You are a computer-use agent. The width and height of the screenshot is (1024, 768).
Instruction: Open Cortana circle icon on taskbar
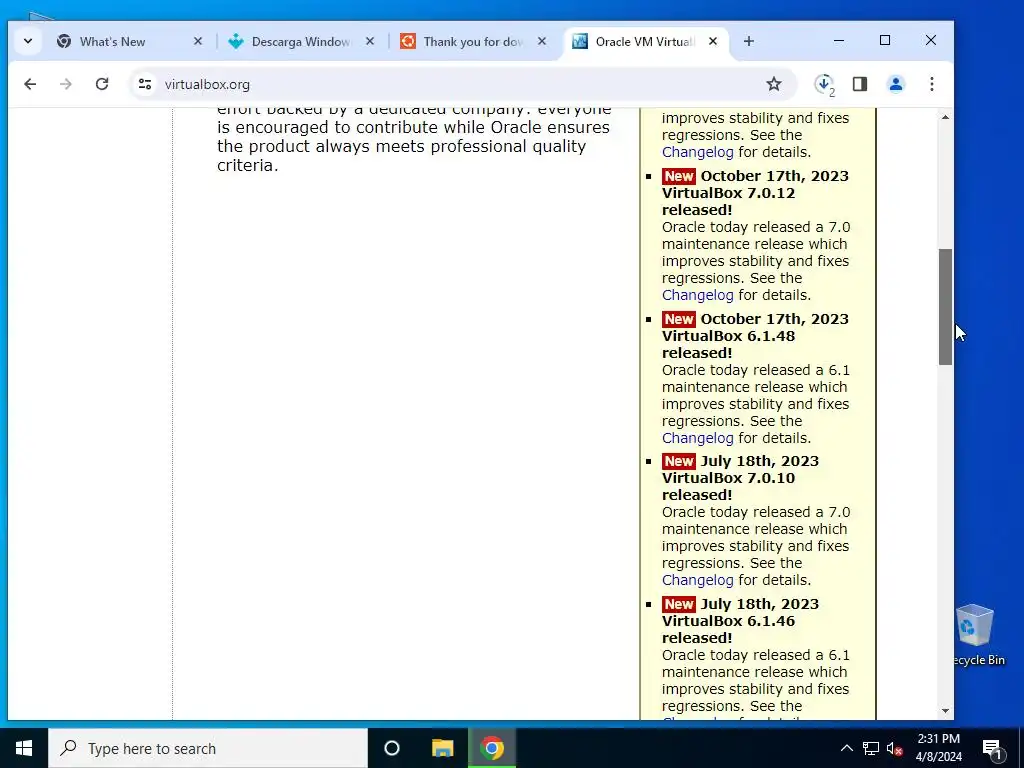coord(392,748)
